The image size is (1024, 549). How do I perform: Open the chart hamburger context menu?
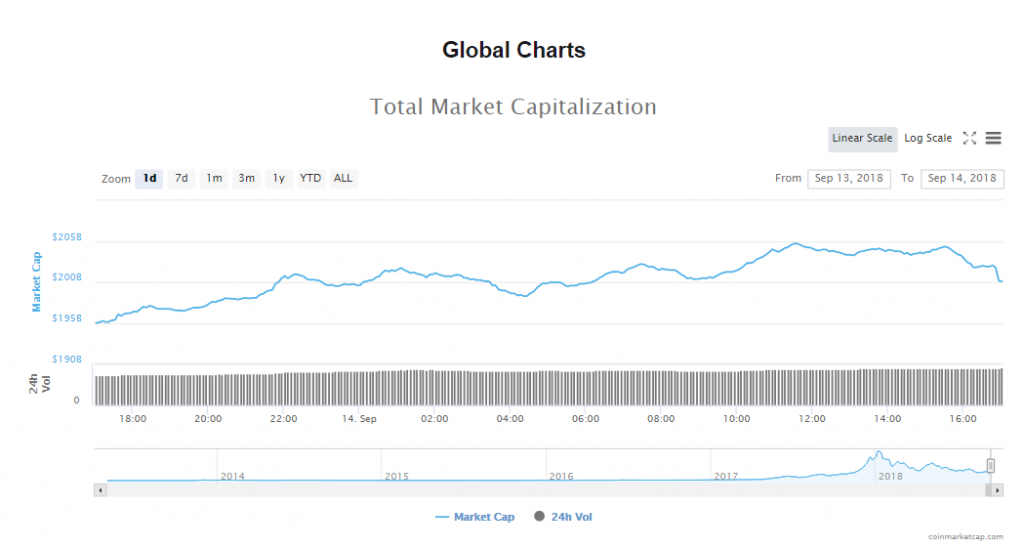coord(993,138)
